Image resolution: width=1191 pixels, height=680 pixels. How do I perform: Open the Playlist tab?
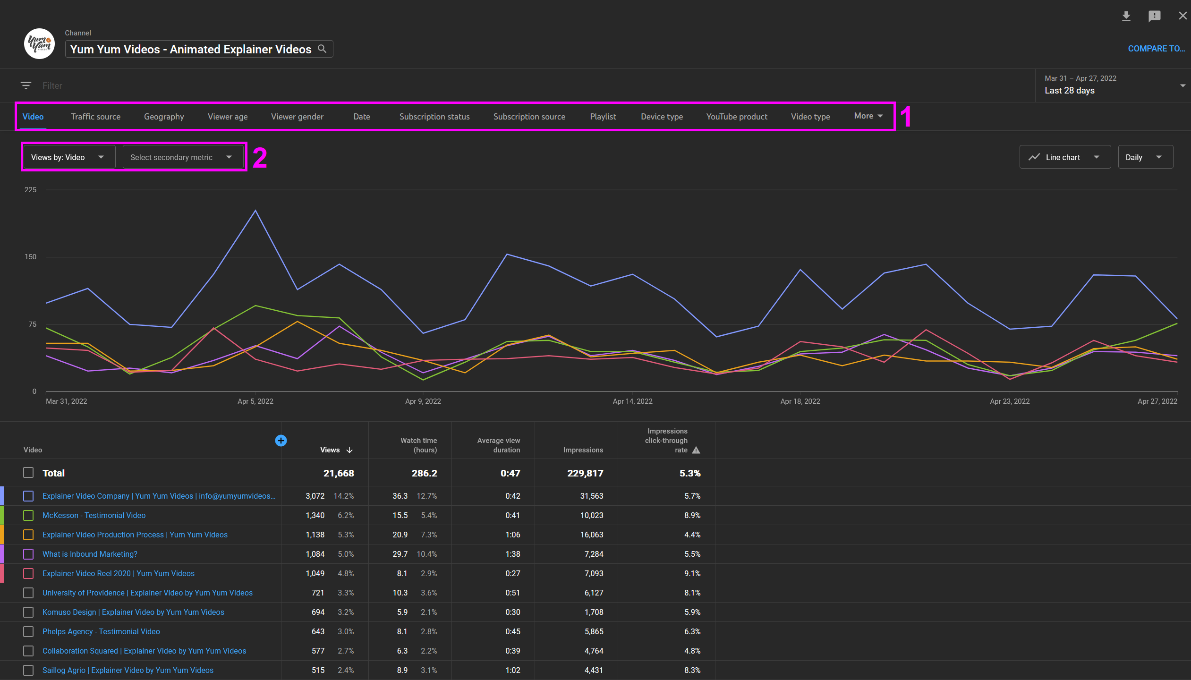pyautogui.click(x=603, y=116)
